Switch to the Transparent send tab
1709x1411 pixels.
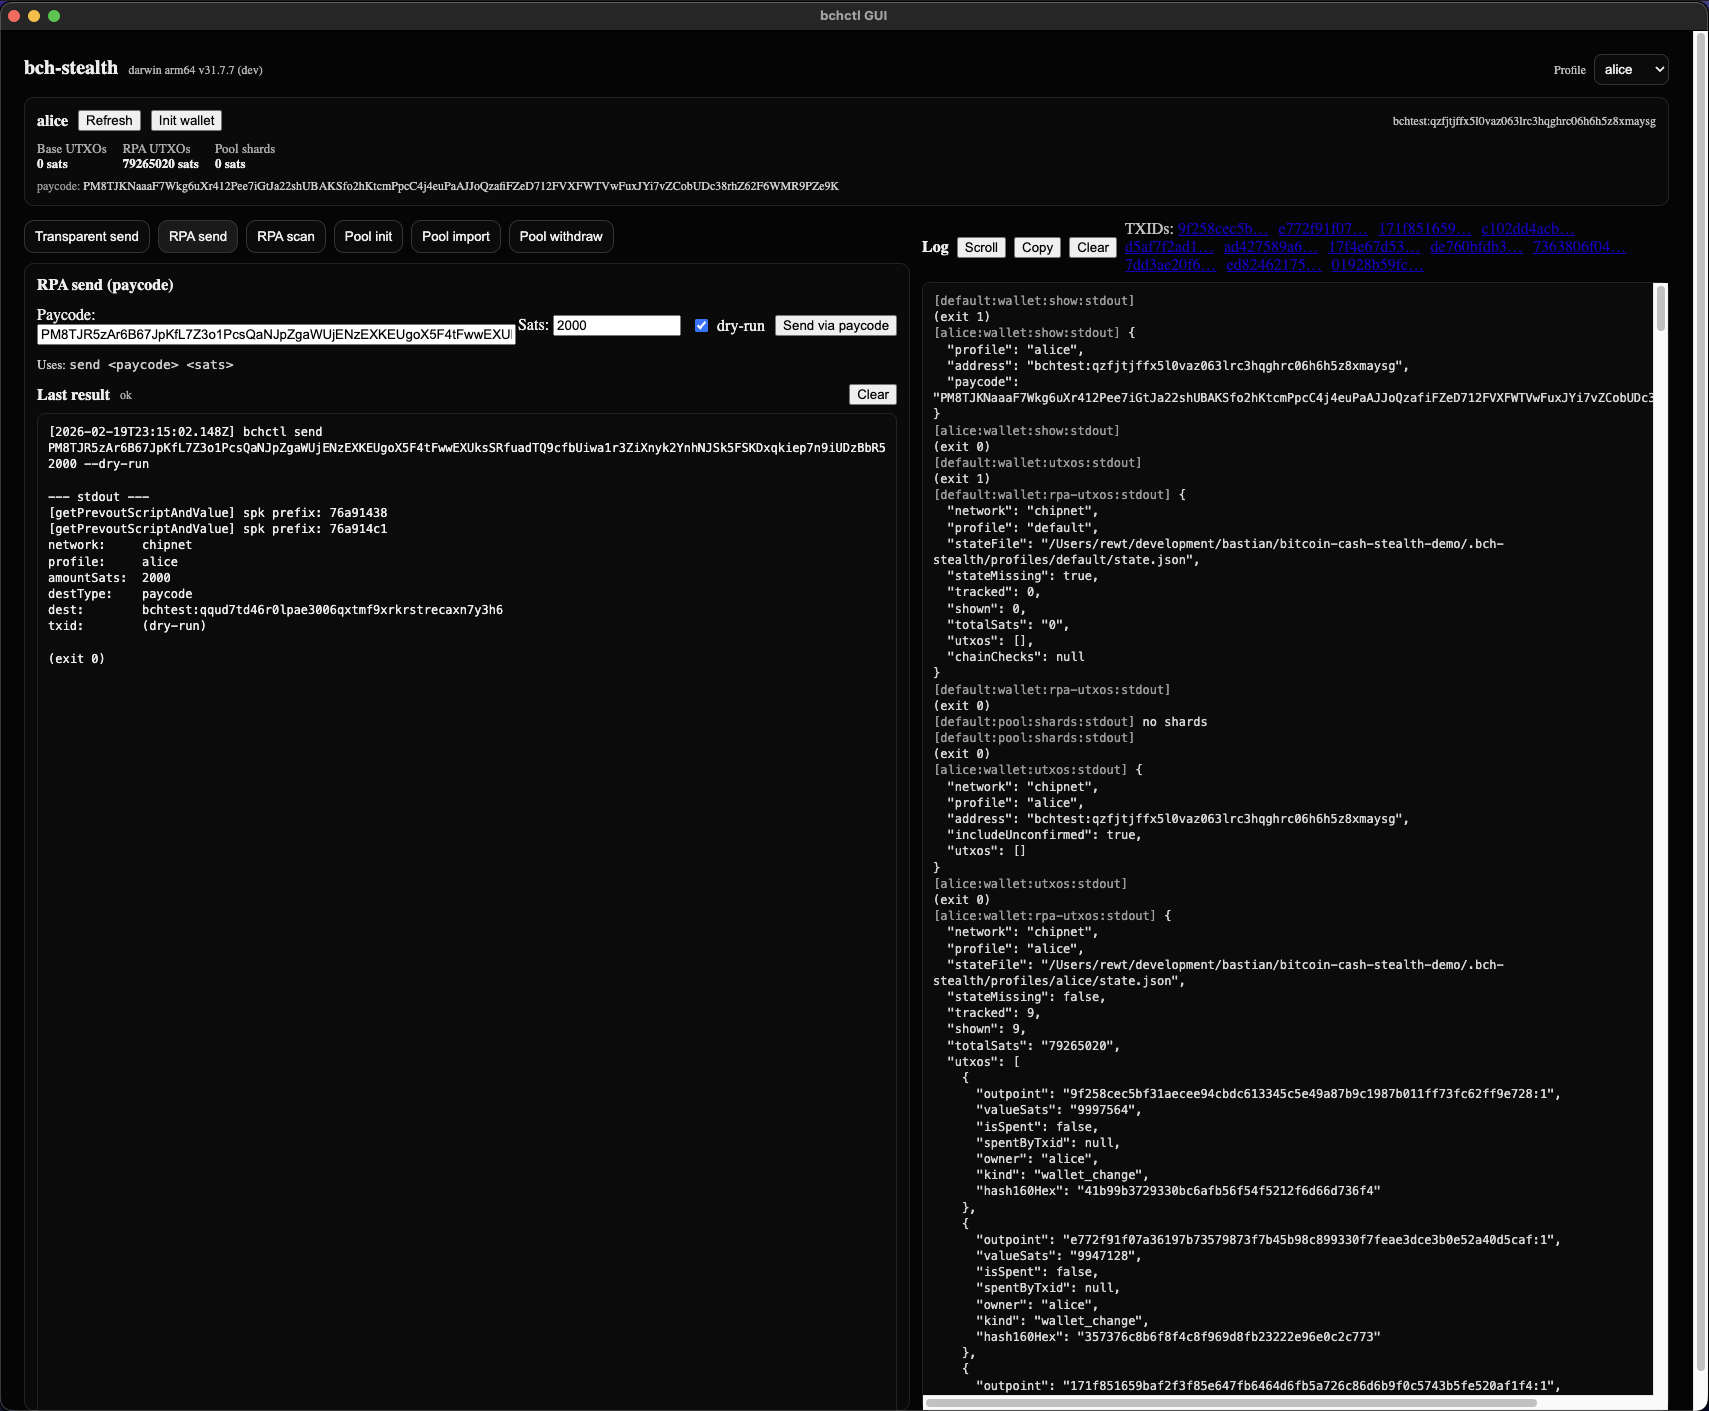87,237
